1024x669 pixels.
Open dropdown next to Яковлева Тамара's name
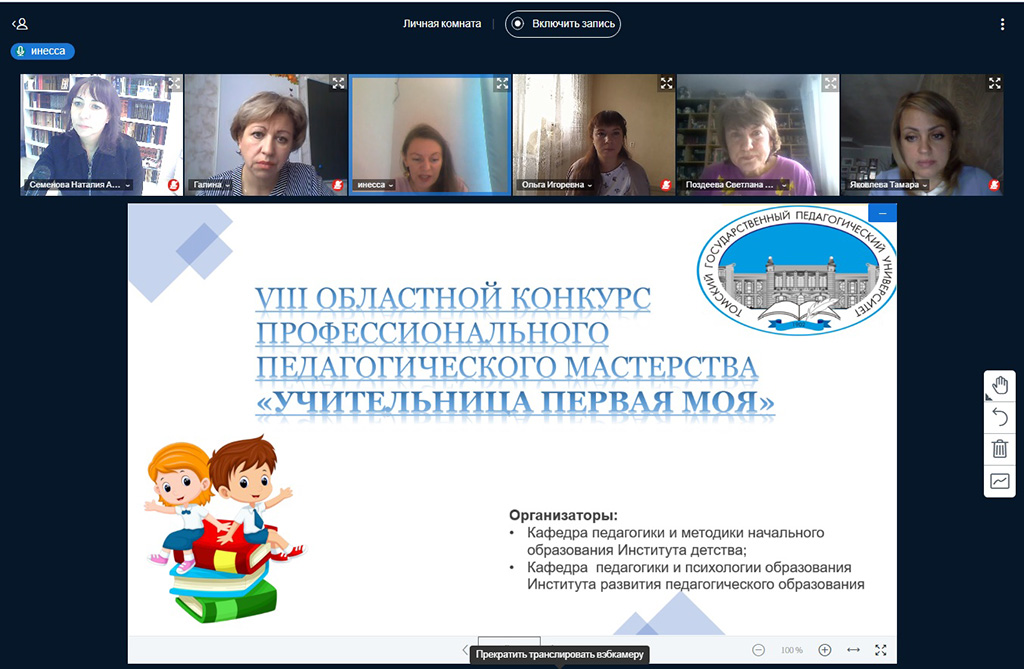pos(925,186)
